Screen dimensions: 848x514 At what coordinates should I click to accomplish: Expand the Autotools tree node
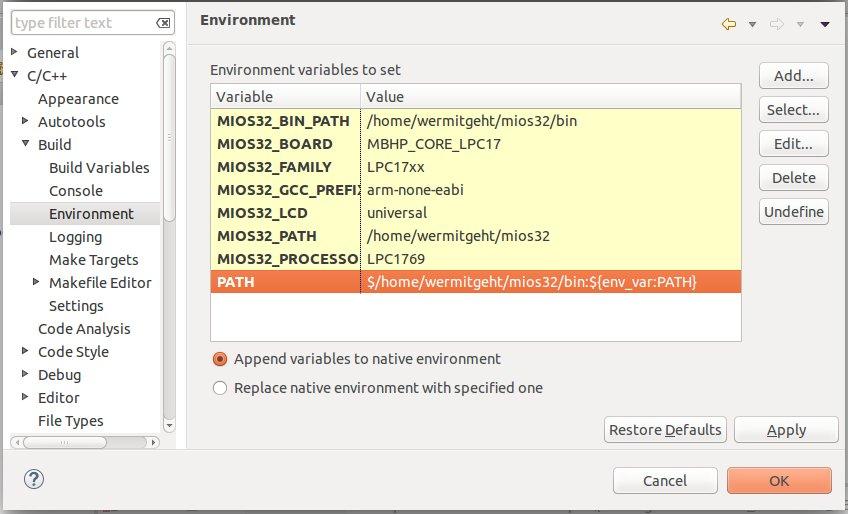(25, 121)
